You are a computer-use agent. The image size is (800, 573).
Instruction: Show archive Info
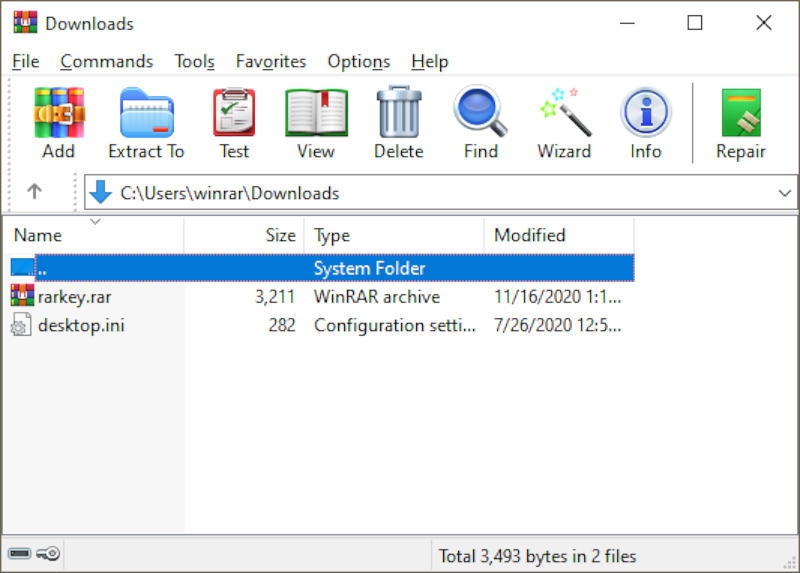(645, 113)
